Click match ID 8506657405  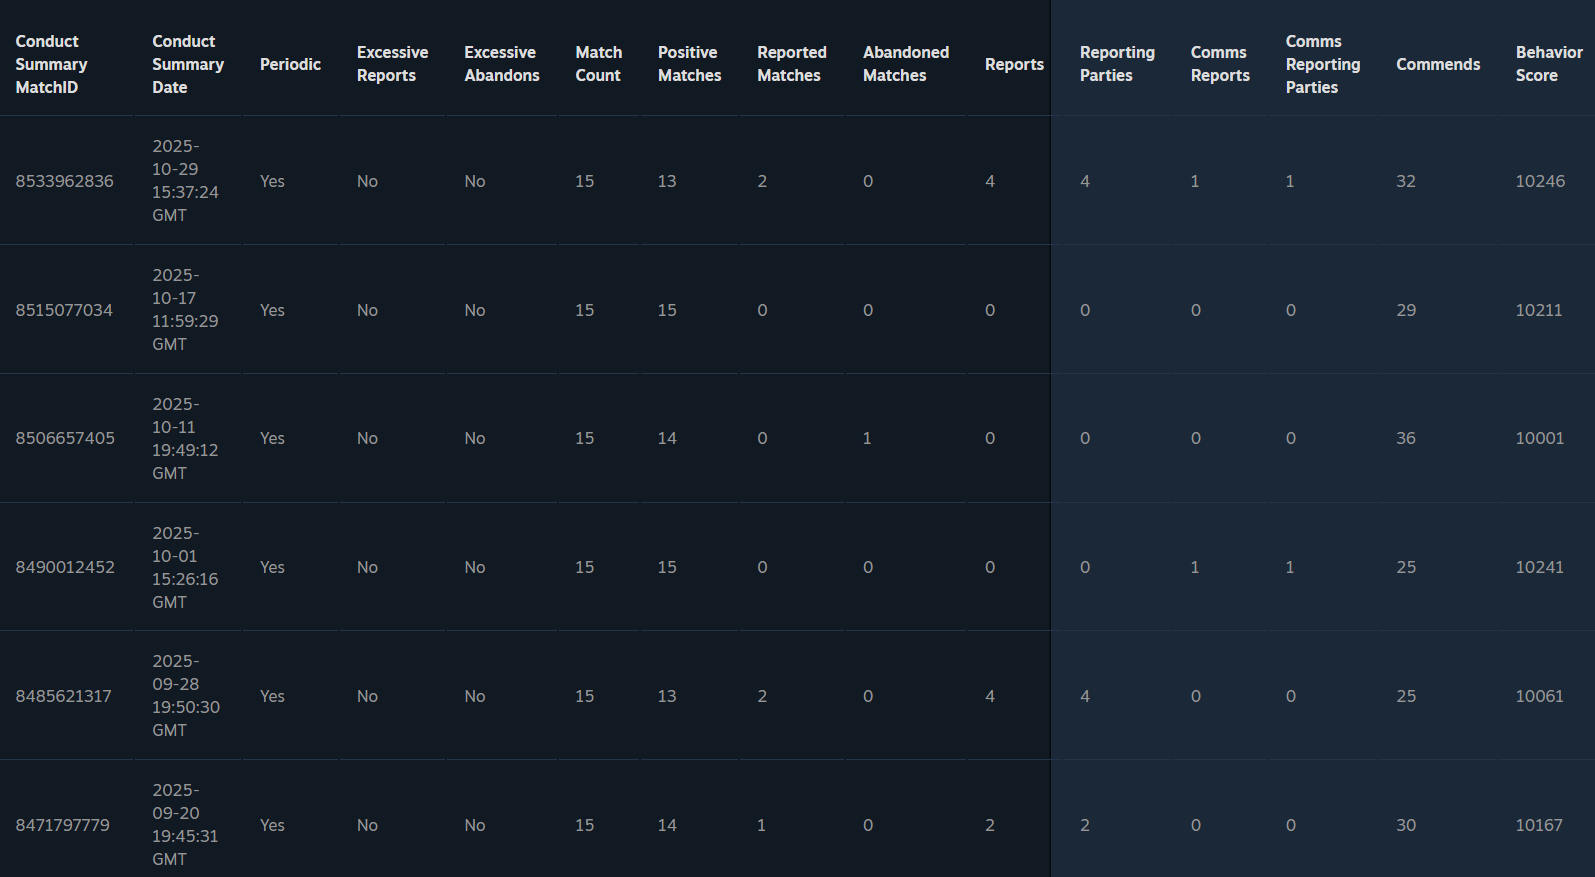pyautogui.click(x=65, y=438)
